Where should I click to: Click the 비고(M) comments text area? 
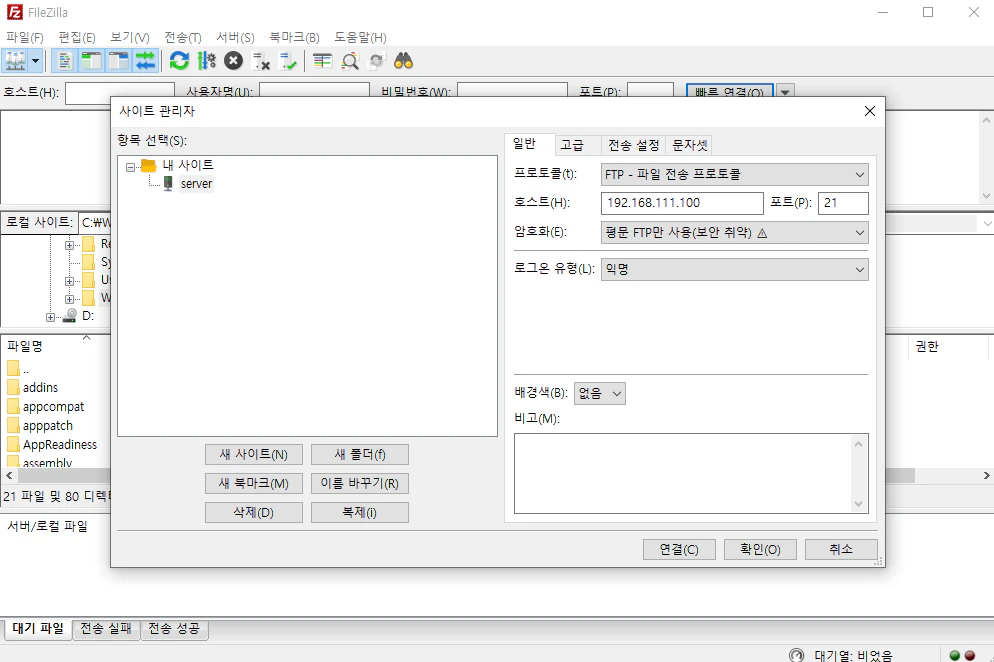click(691, 474)
